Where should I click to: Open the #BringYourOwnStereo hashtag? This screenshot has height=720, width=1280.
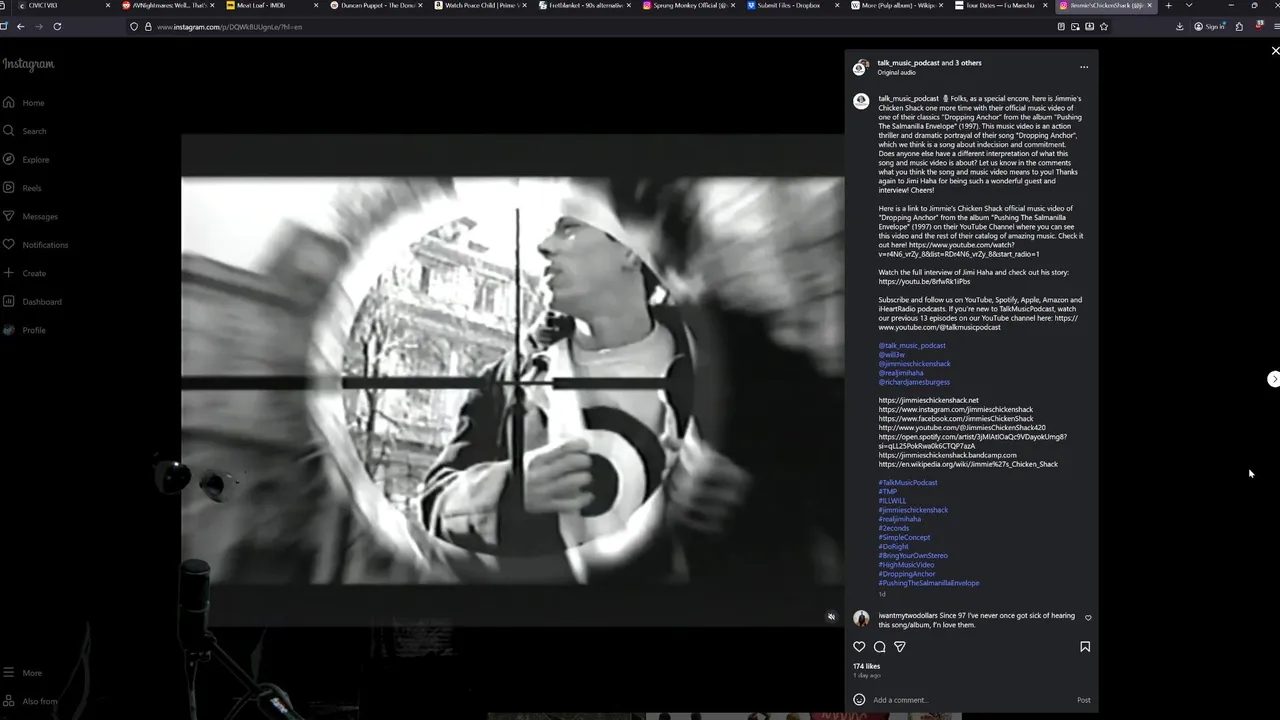point(913,556)
